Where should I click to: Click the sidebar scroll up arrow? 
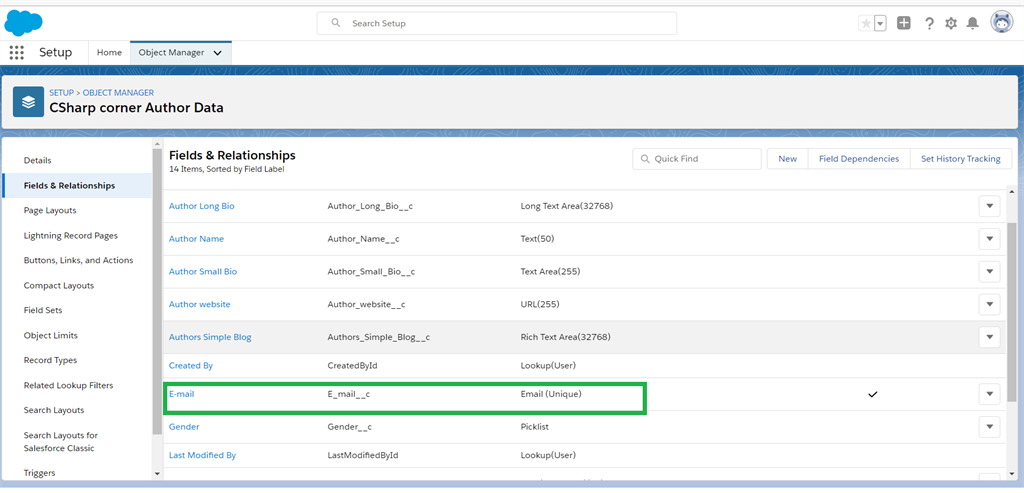coord(157,144)
